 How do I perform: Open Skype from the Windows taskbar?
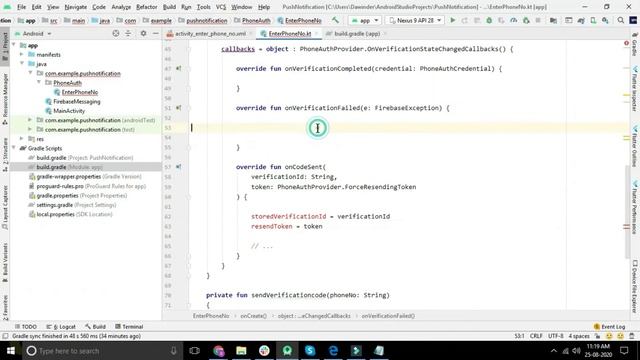click(x=310, y=351)
